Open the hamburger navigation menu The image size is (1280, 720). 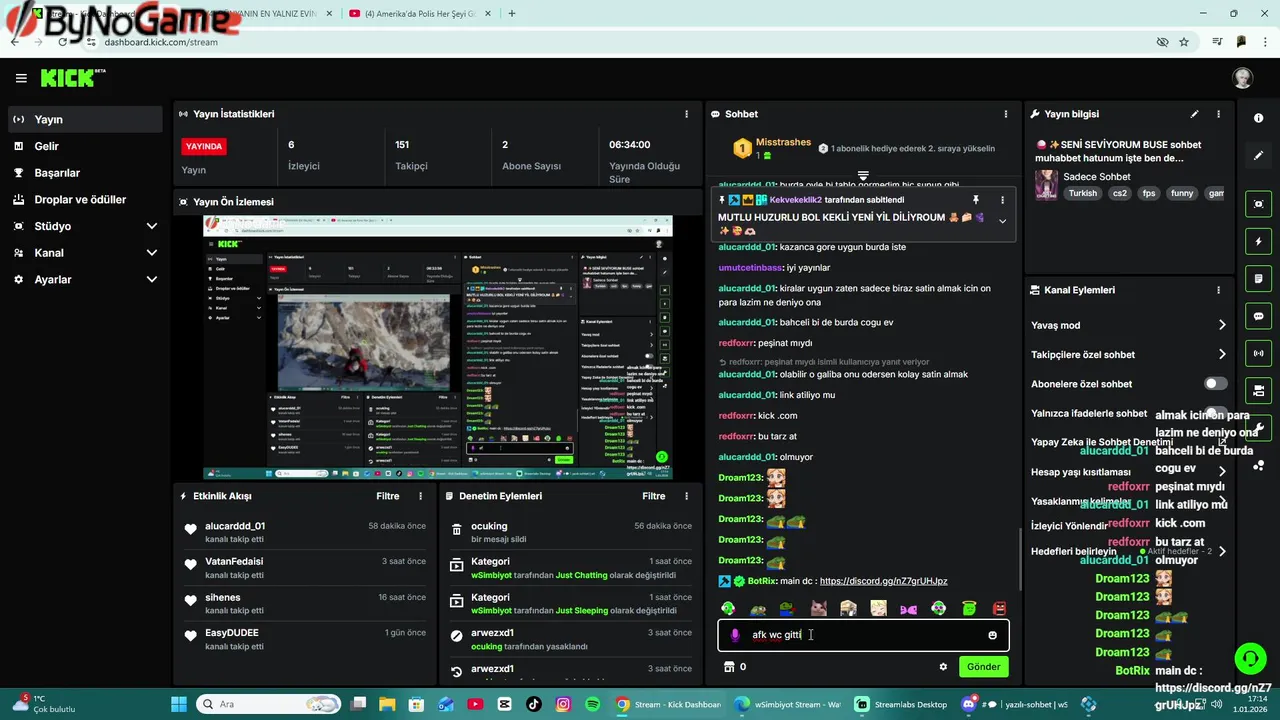coord(21,78)
